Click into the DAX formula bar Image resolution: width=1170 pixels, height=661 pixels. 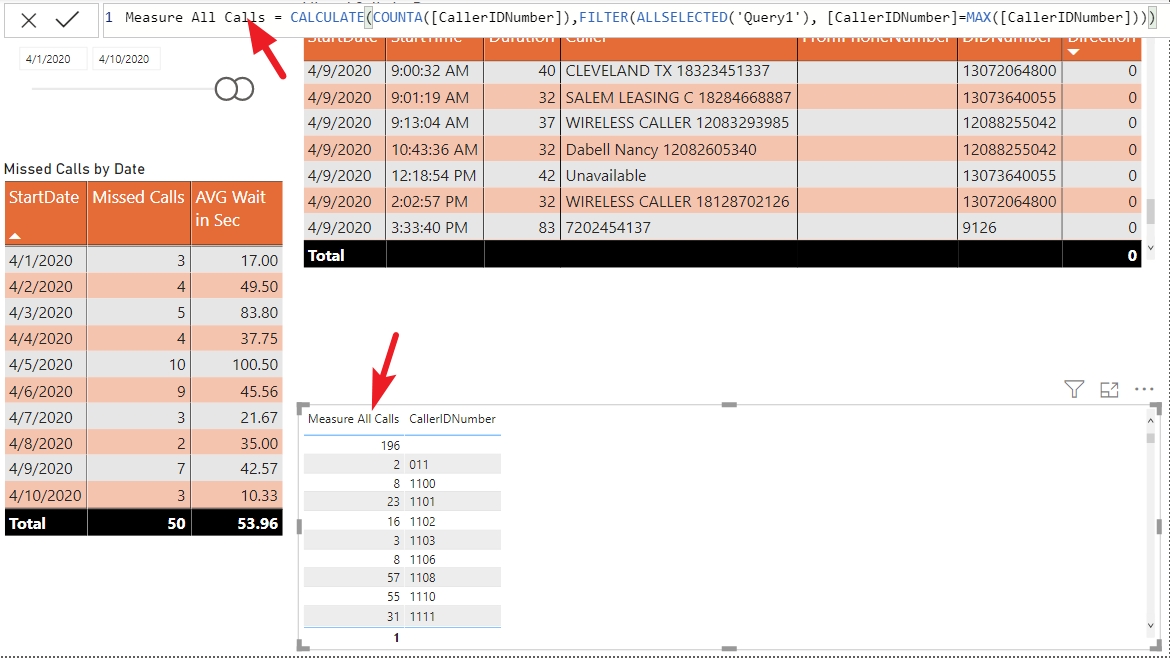pyautogui.click(x=631, y=18)
